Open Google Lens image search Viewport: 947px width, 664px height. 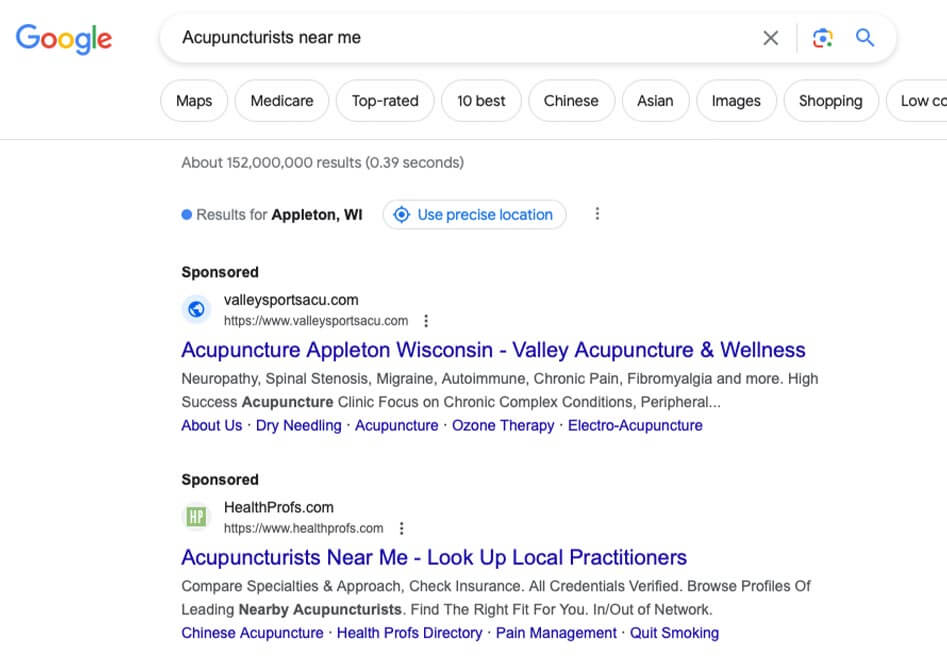point(822,38)
